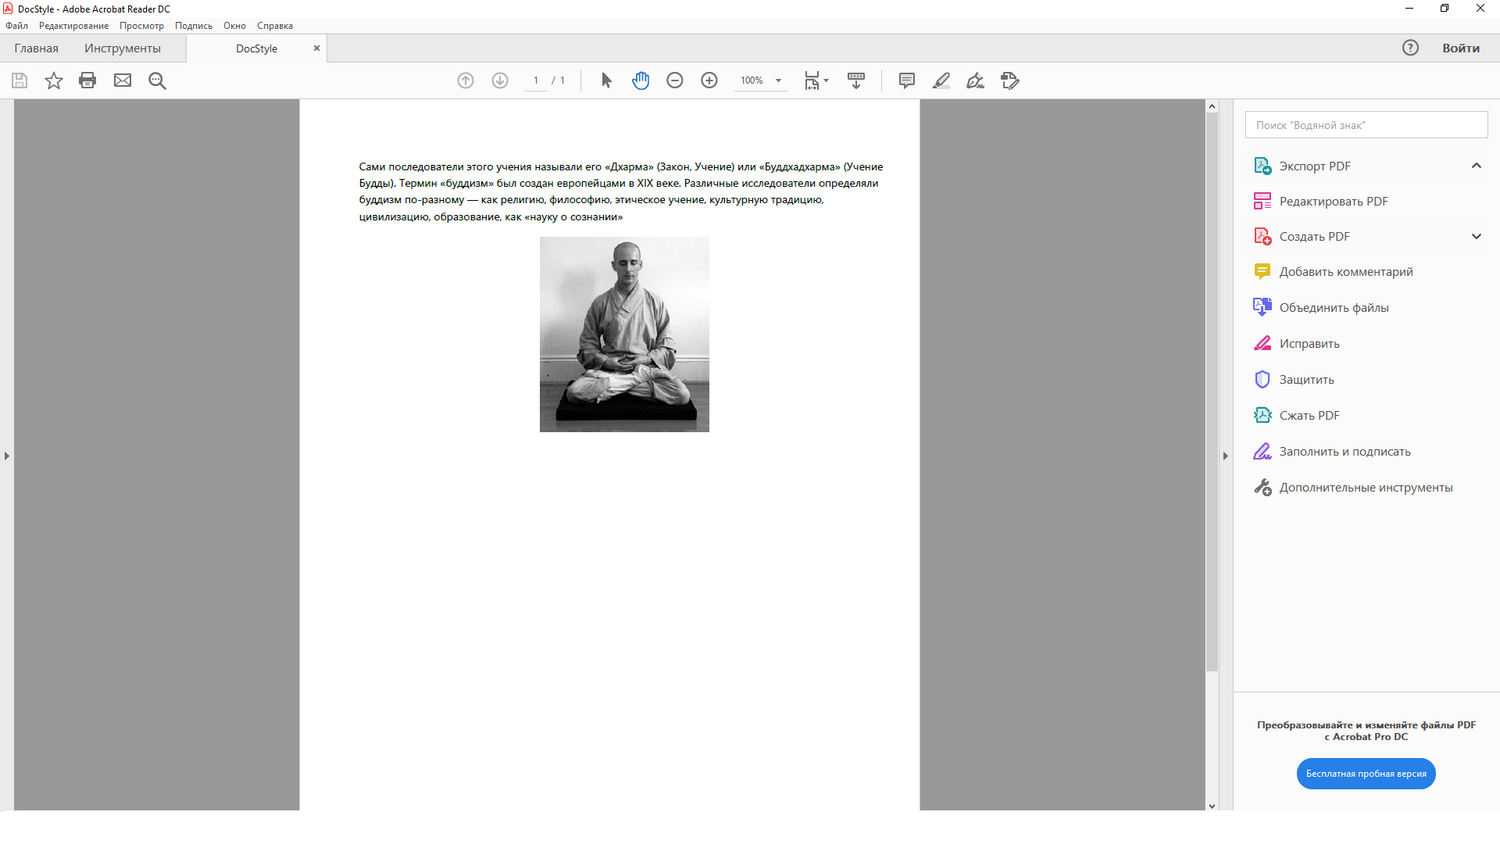Switch to the Главная tab
Viewport: 1500px width, 844px height.
(36, 48)
